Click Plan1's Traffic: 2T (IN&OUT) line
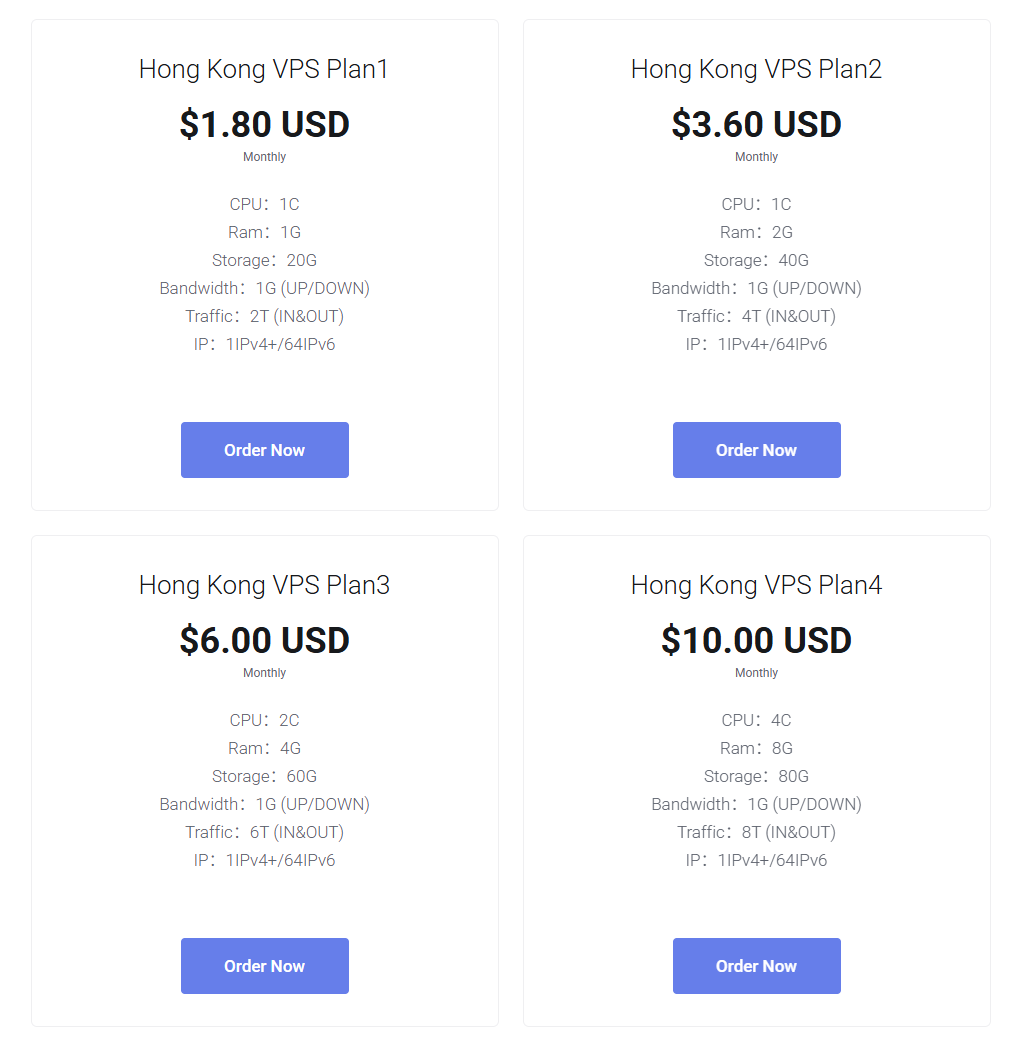 pos(264,316)
